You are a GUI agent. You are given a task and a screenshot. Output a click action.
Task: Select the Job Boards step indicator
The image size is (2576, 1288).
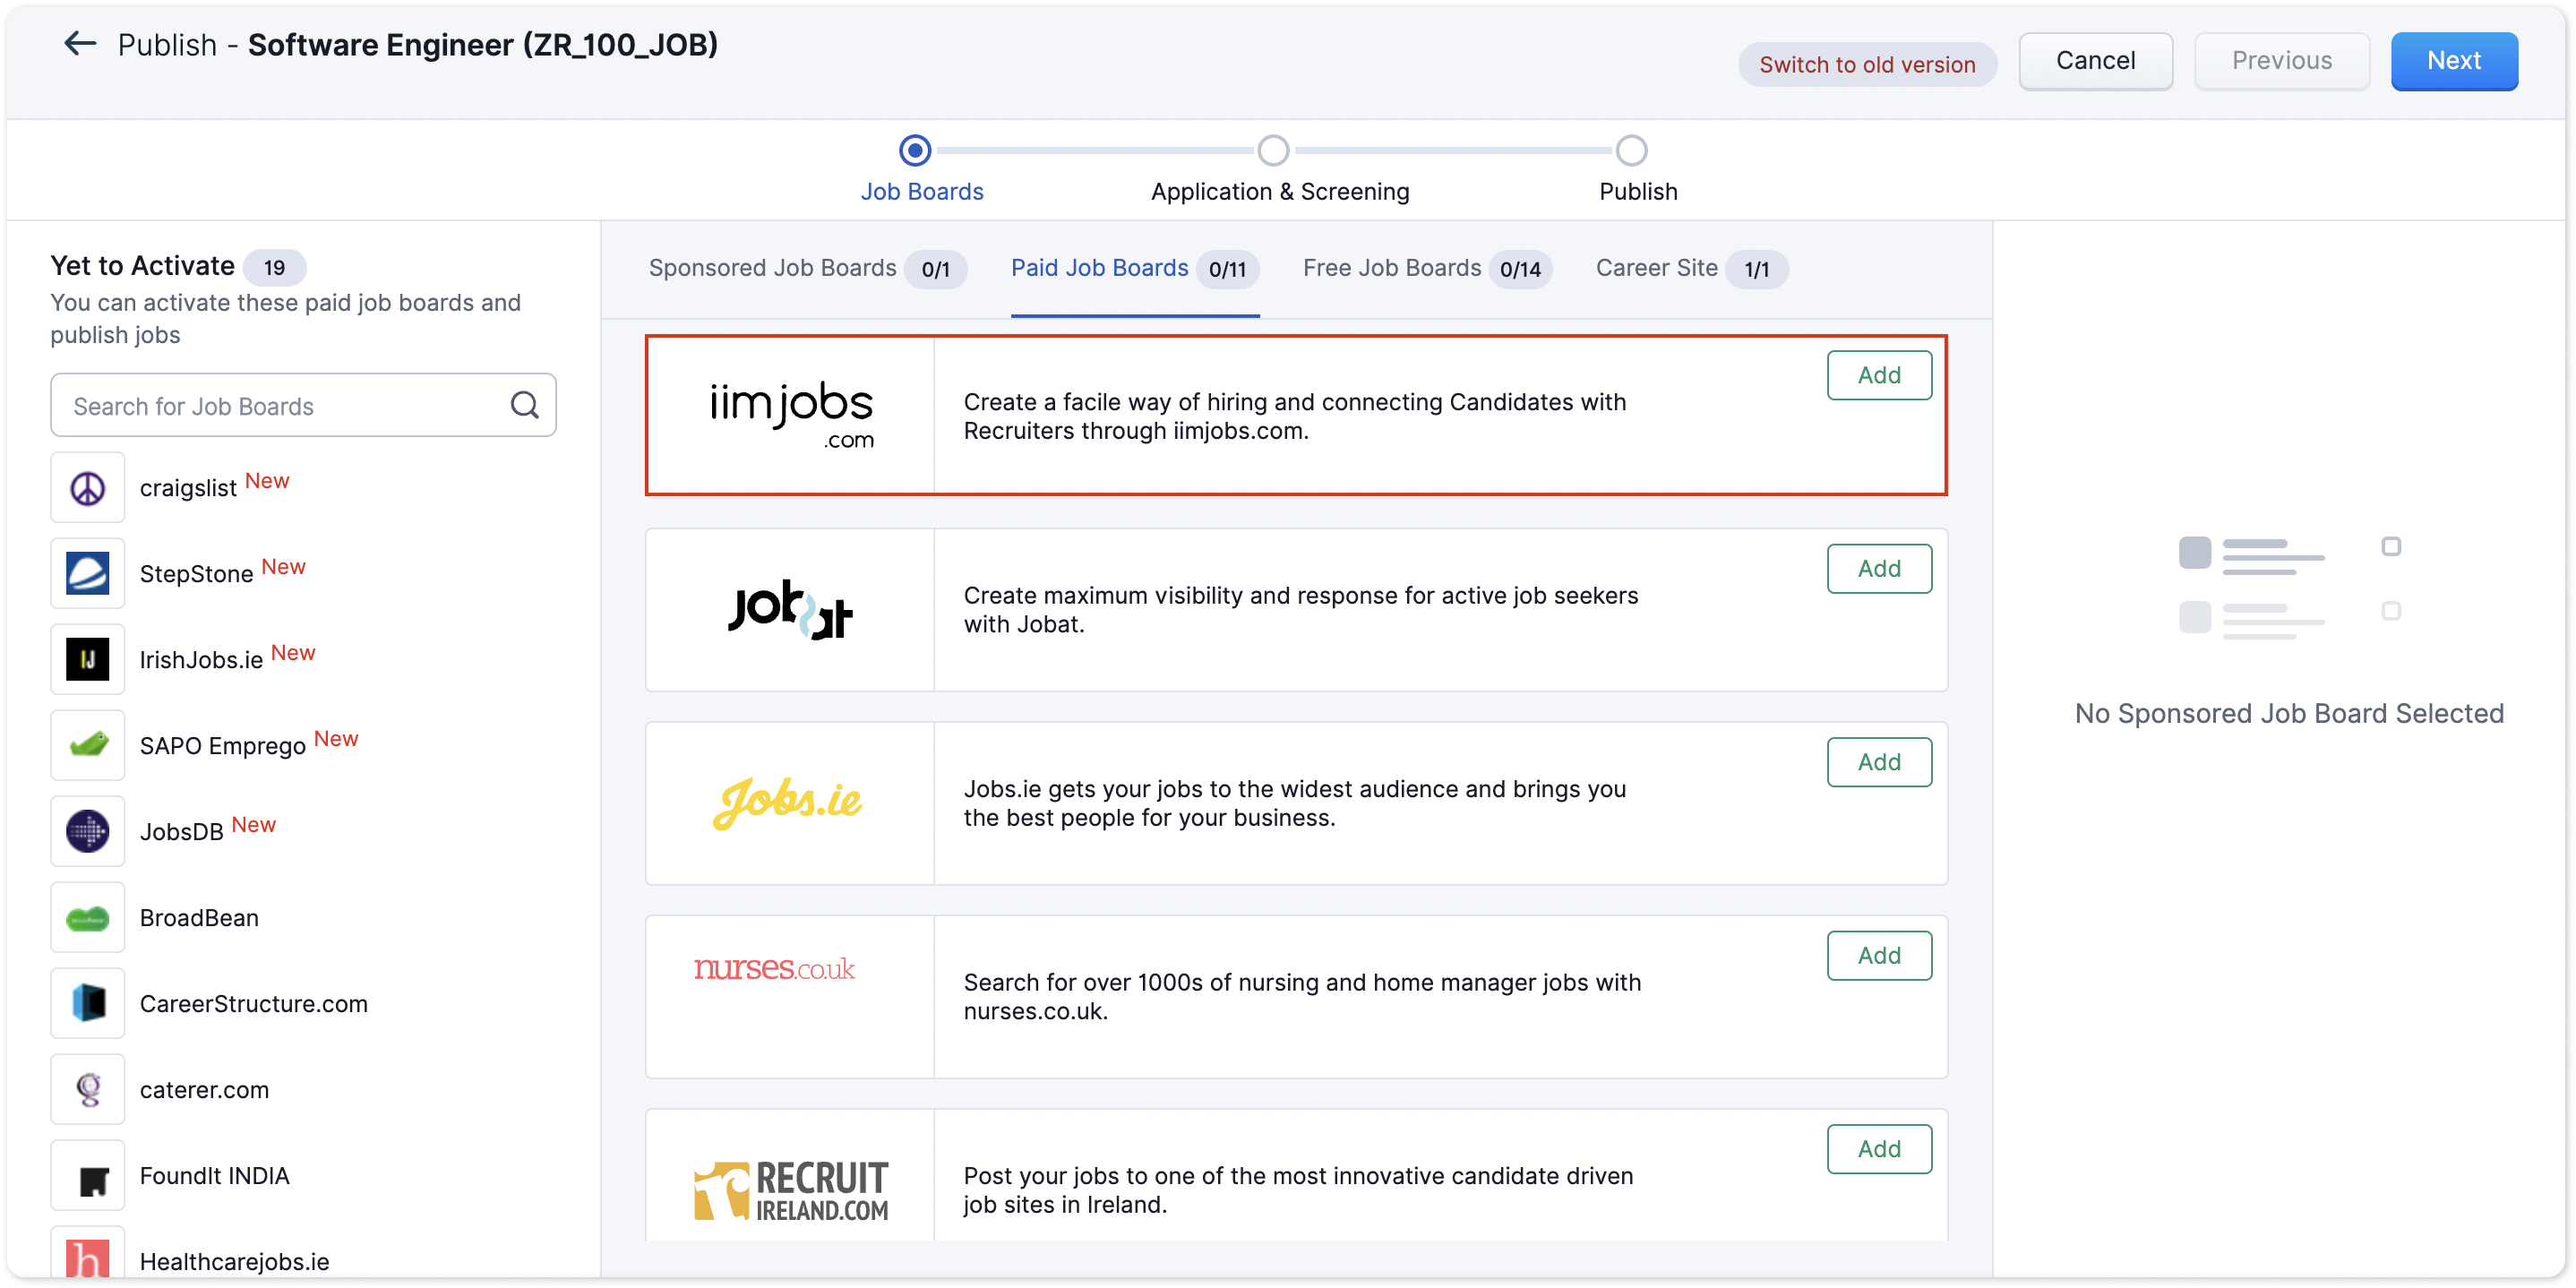coord(914,151)
